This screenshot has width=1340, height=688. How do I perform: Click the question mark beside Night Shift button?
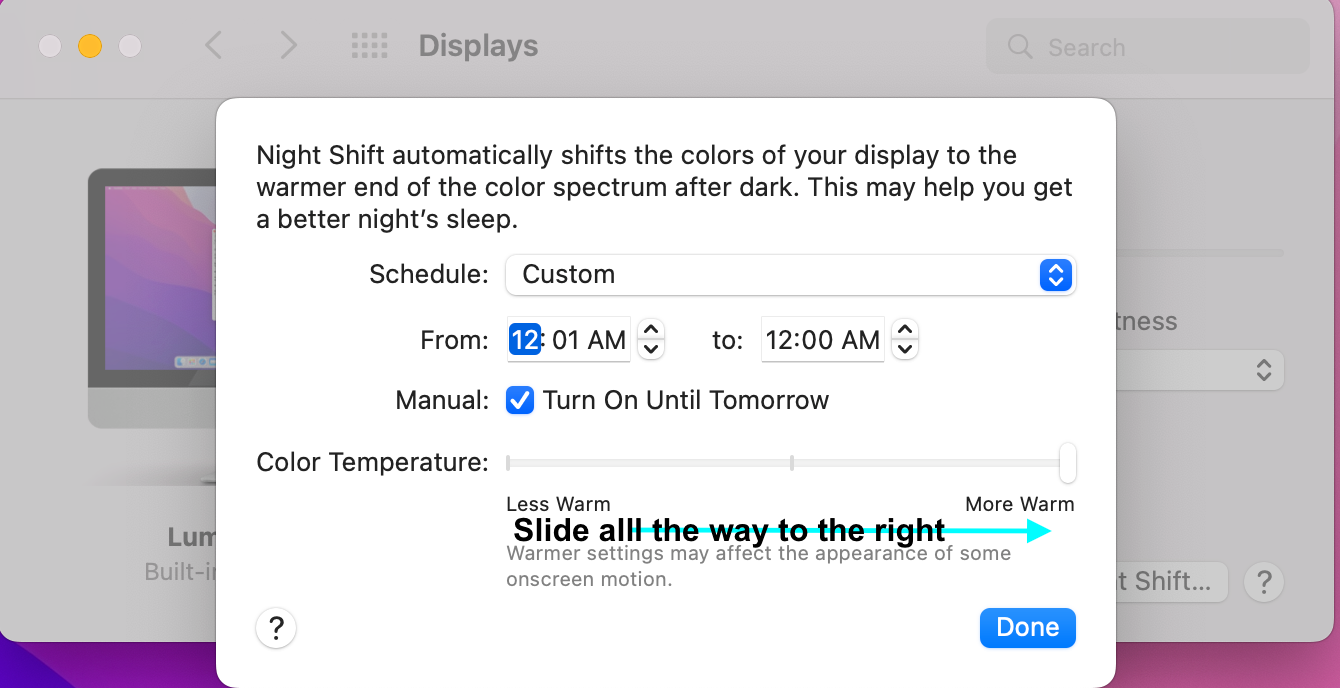(1264, 582)
